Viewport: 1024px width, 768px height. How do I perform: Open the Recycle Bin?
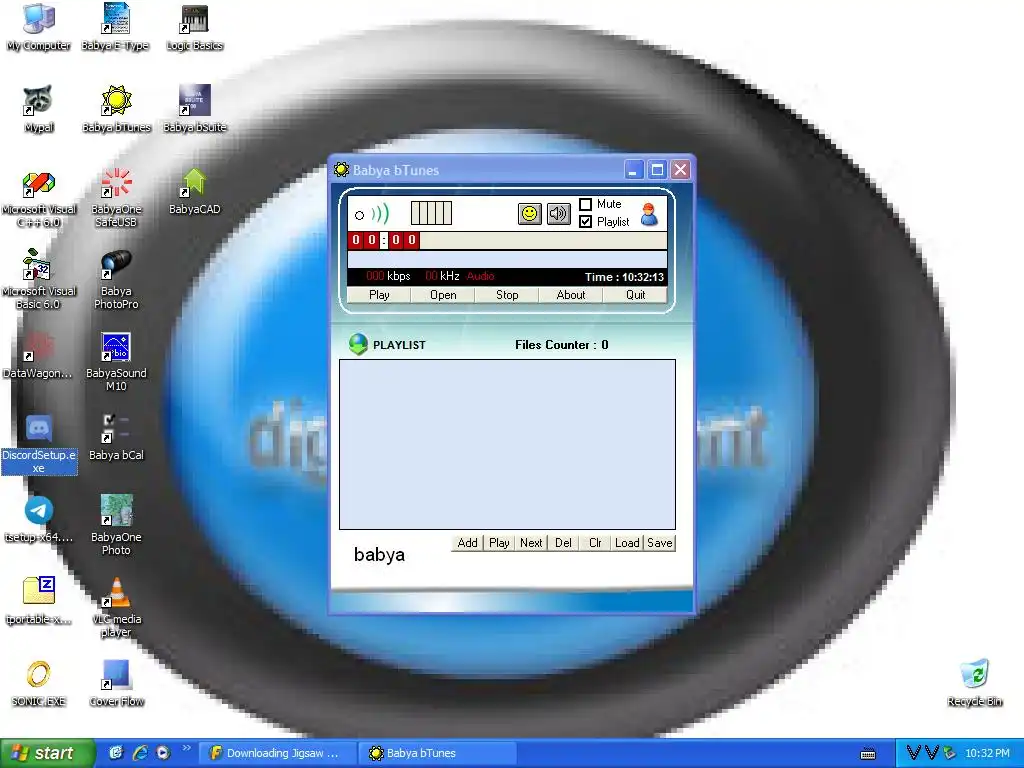(974, 684)
